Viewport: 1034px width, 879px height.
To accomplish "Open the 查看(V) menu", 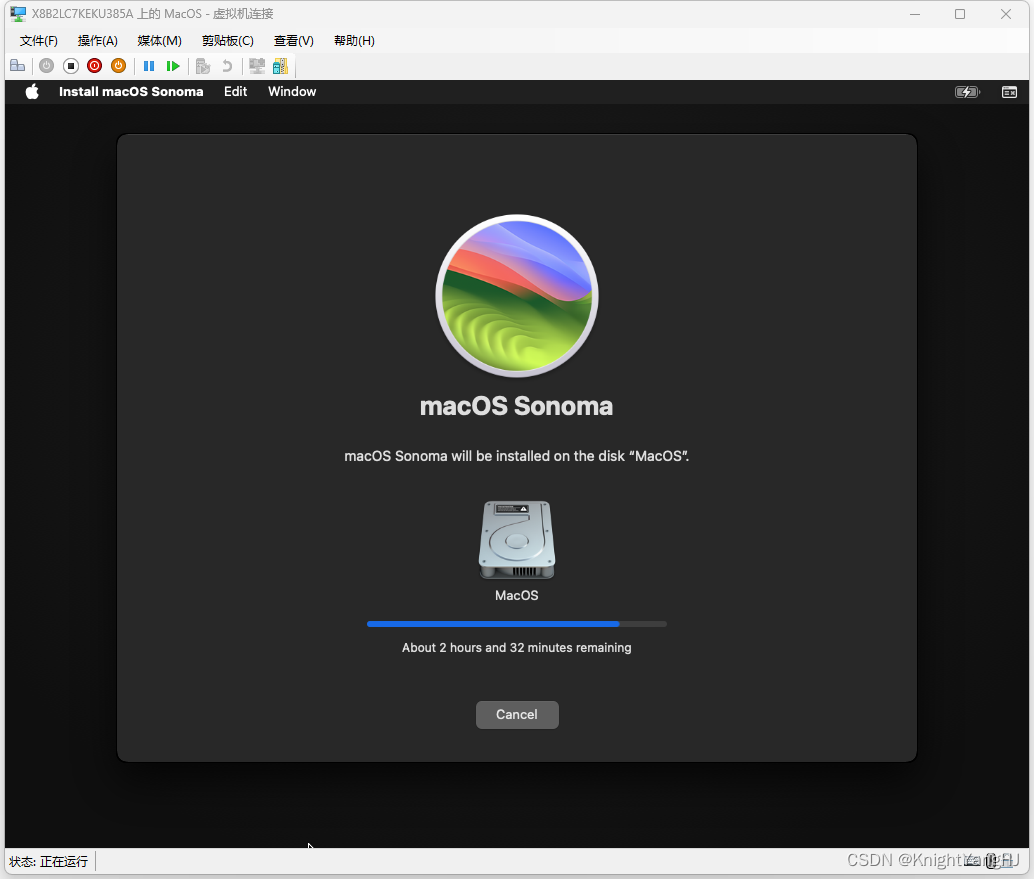I will click(x=293, y=41).
